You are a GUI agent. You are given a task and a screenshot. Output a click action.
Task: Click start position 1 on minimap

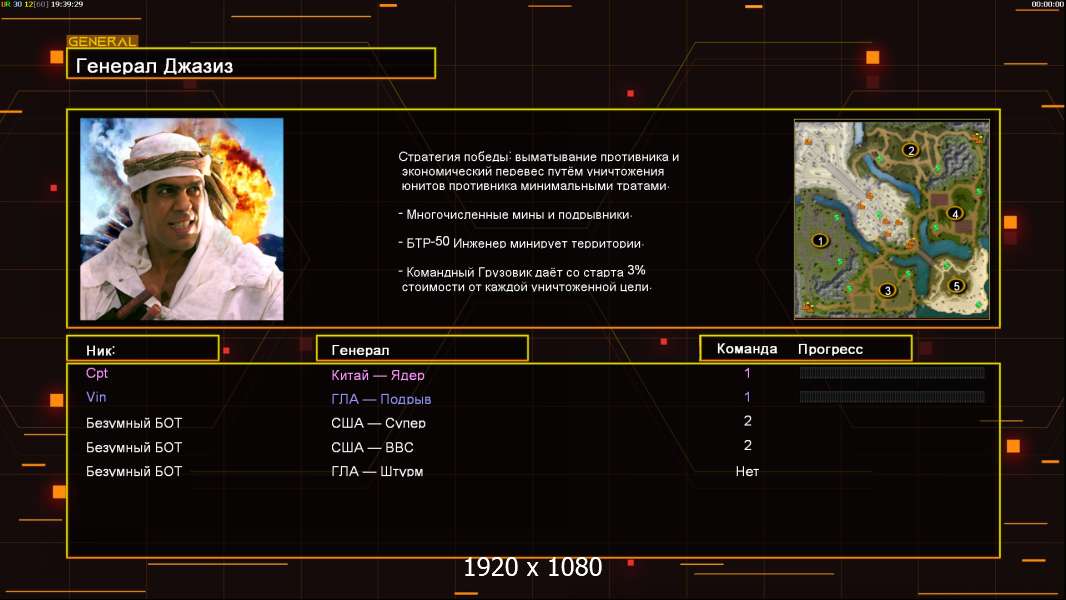click(x=821, y=241)
